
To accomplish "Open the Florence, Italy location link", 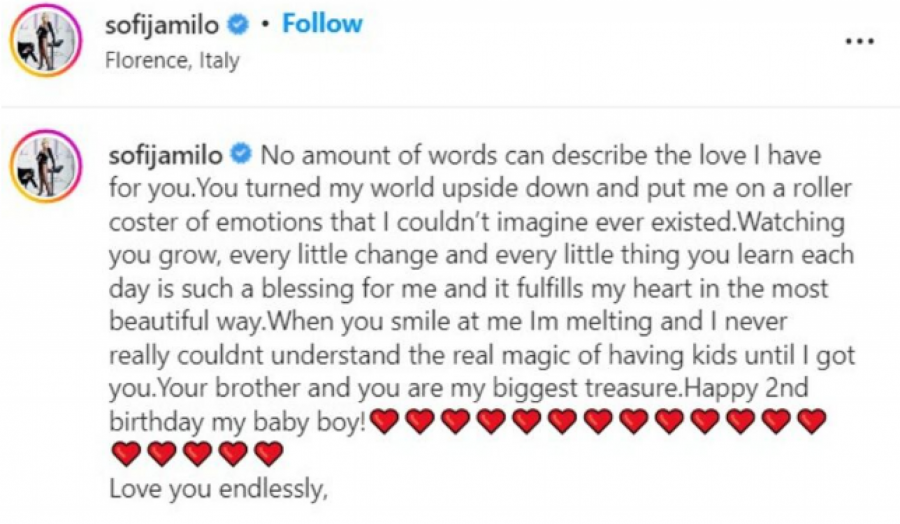I will tap(172, 60).
